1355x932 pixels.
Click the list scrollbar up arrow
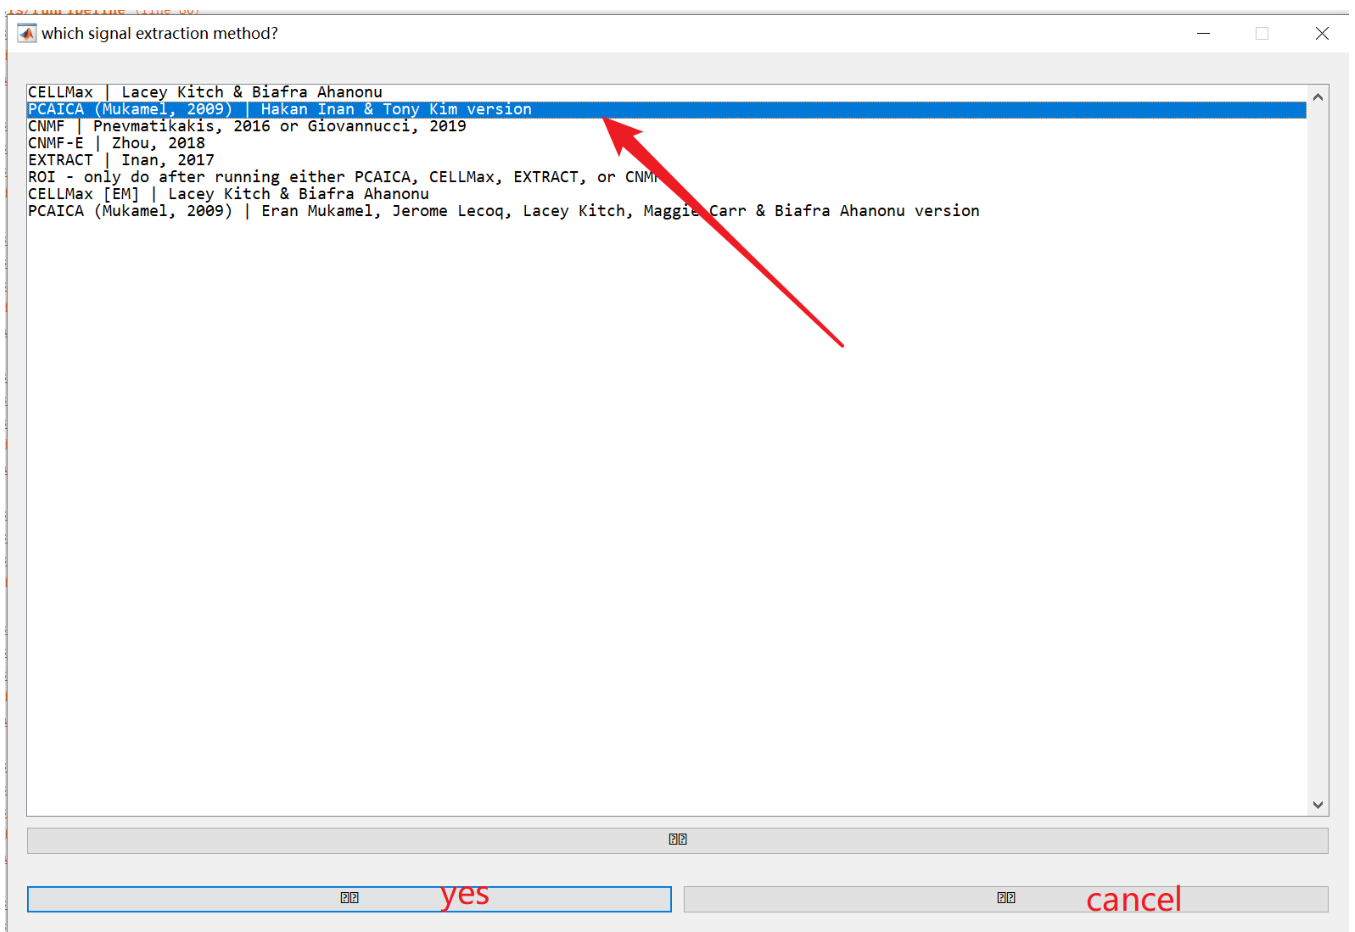(x=1318, y=97)
